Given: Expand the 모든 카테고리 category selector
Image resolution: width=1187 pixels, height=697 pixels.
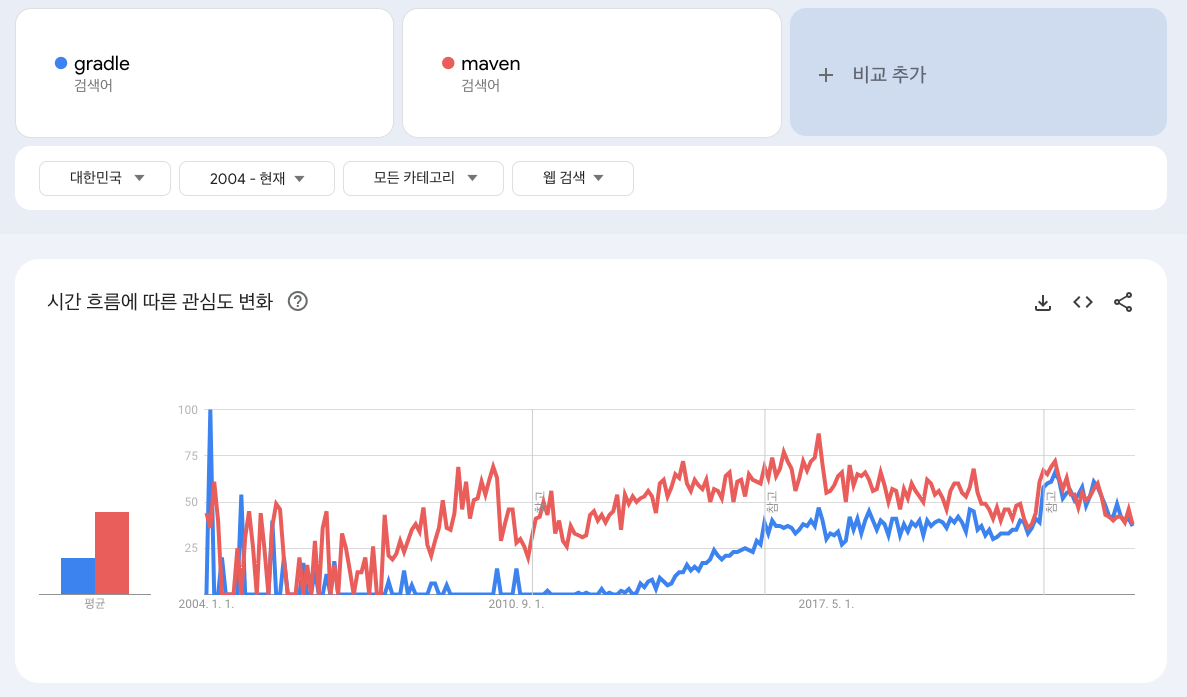Looking at the screenshot, I should tap(423, 178).
